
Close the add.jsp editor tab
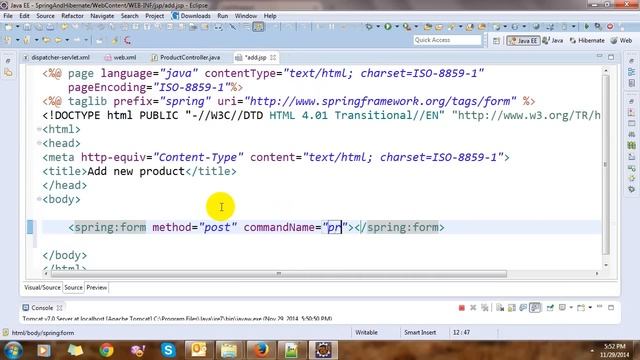273,58
